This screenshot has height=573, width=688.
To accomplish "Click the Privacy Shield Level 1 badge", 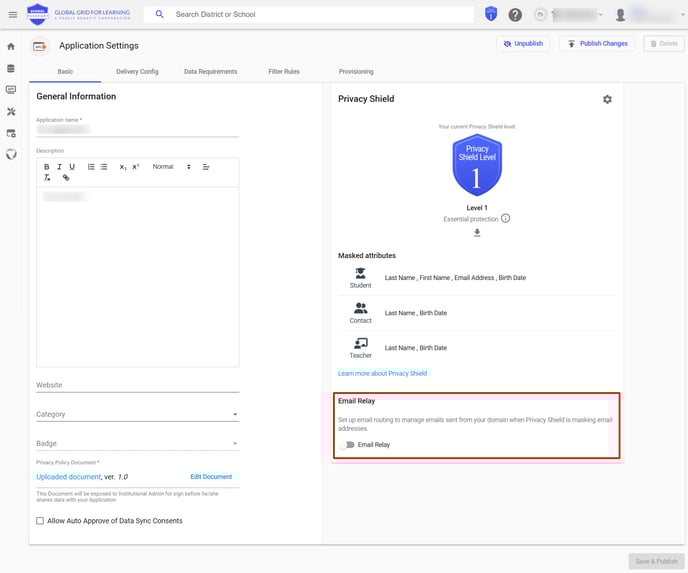I will click(477, 165).
